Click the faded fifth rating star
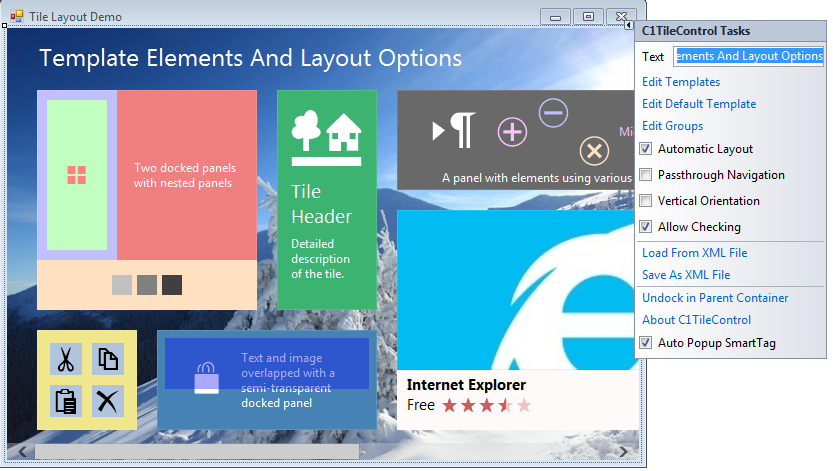Screen dimensions: 833x471 coord(524,406)
